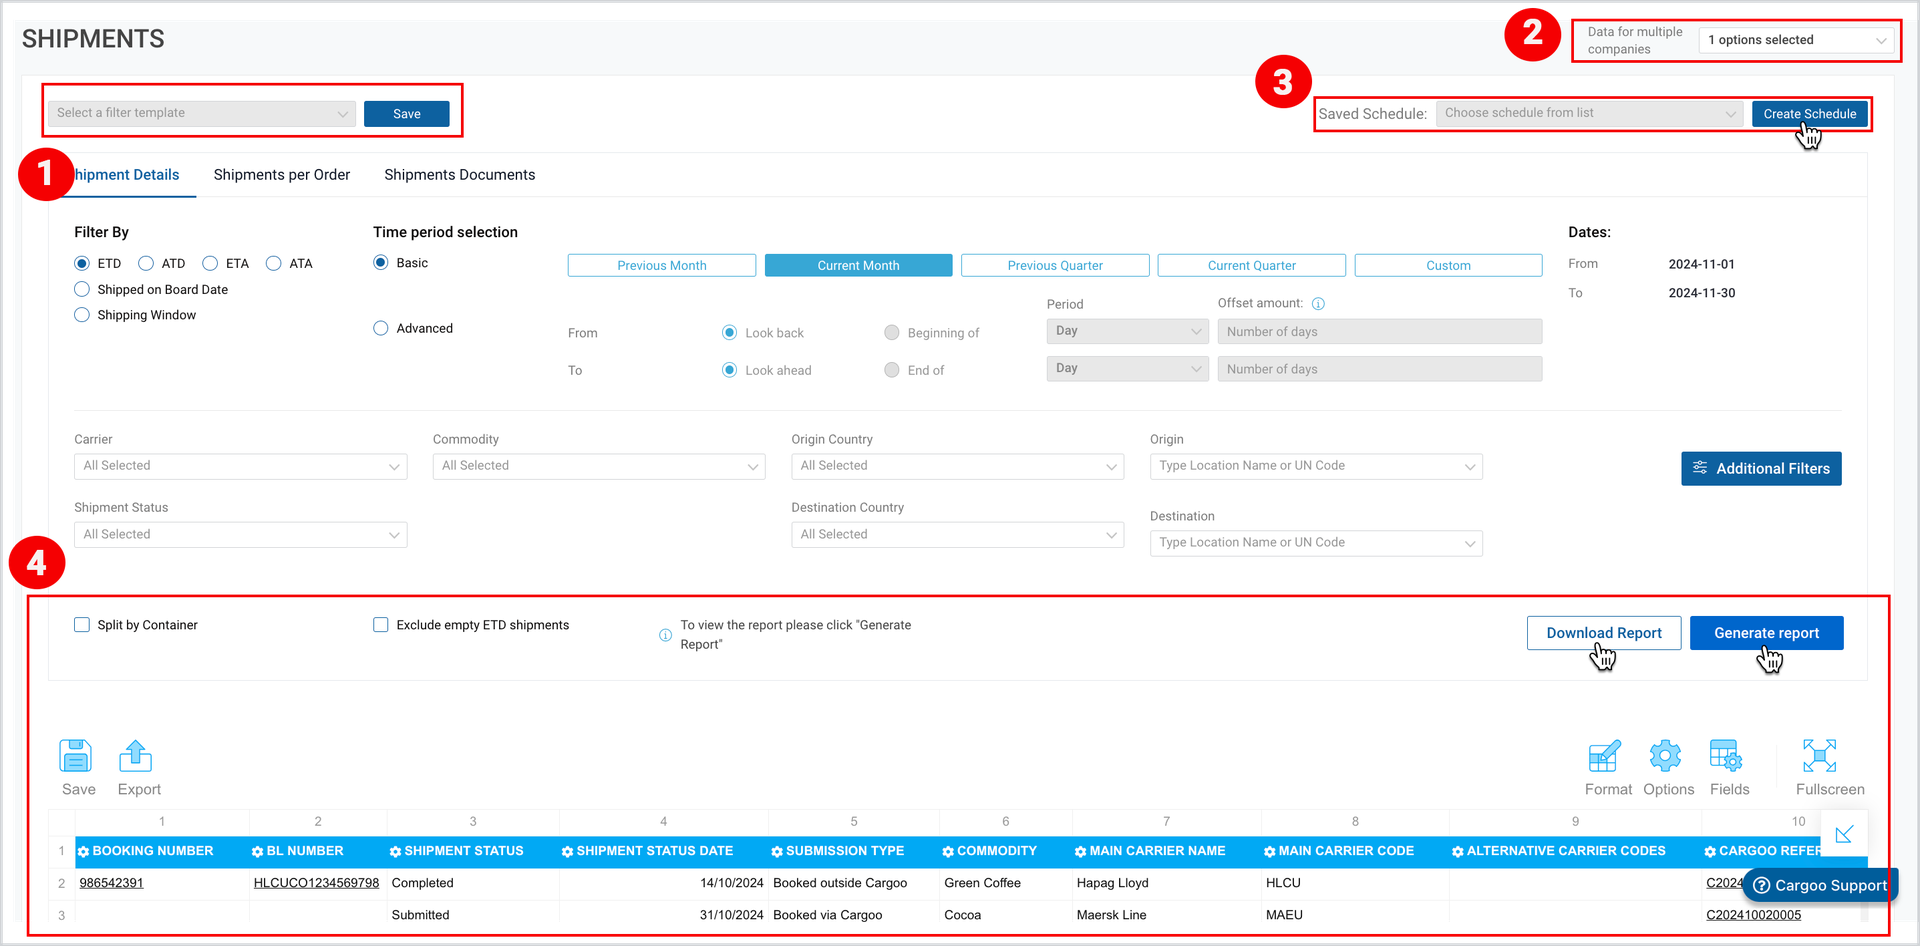Click gear icon on SHIPMENT STATUS DATE column
Viewport: 1920px width, 946px height.
click(x=568, y=852)
